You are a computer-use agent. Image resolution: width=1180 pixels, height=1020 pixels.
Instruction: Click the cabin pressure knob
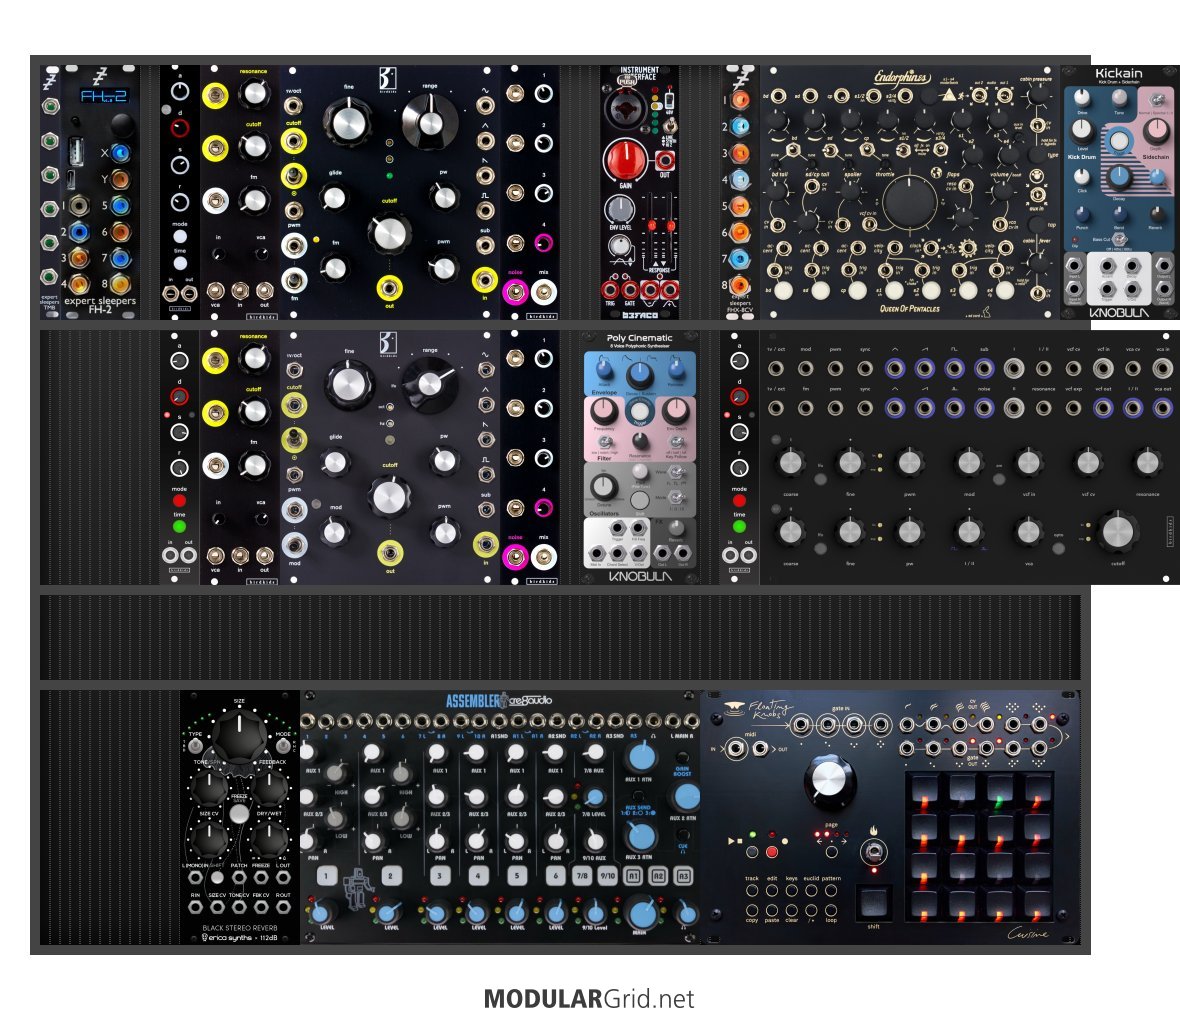click(x=1038, y=96)
